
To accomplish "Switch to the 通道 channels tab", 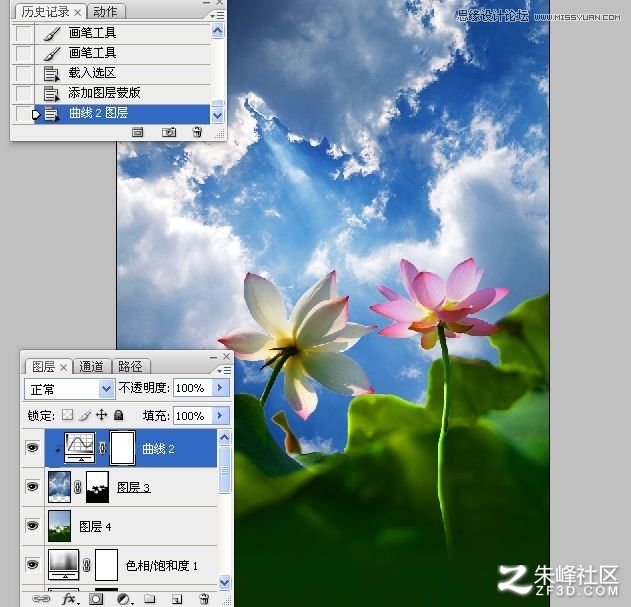I will (x=91, y=367).
